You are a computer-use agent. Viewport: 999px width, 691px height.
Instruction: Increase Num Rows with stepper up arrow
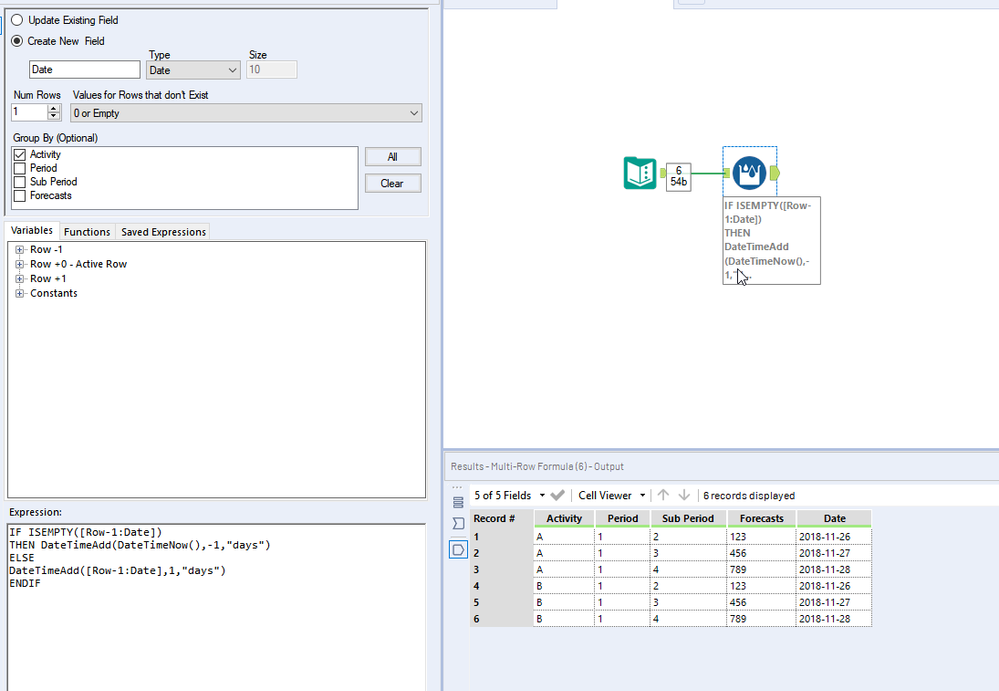(x=54, y=108)
